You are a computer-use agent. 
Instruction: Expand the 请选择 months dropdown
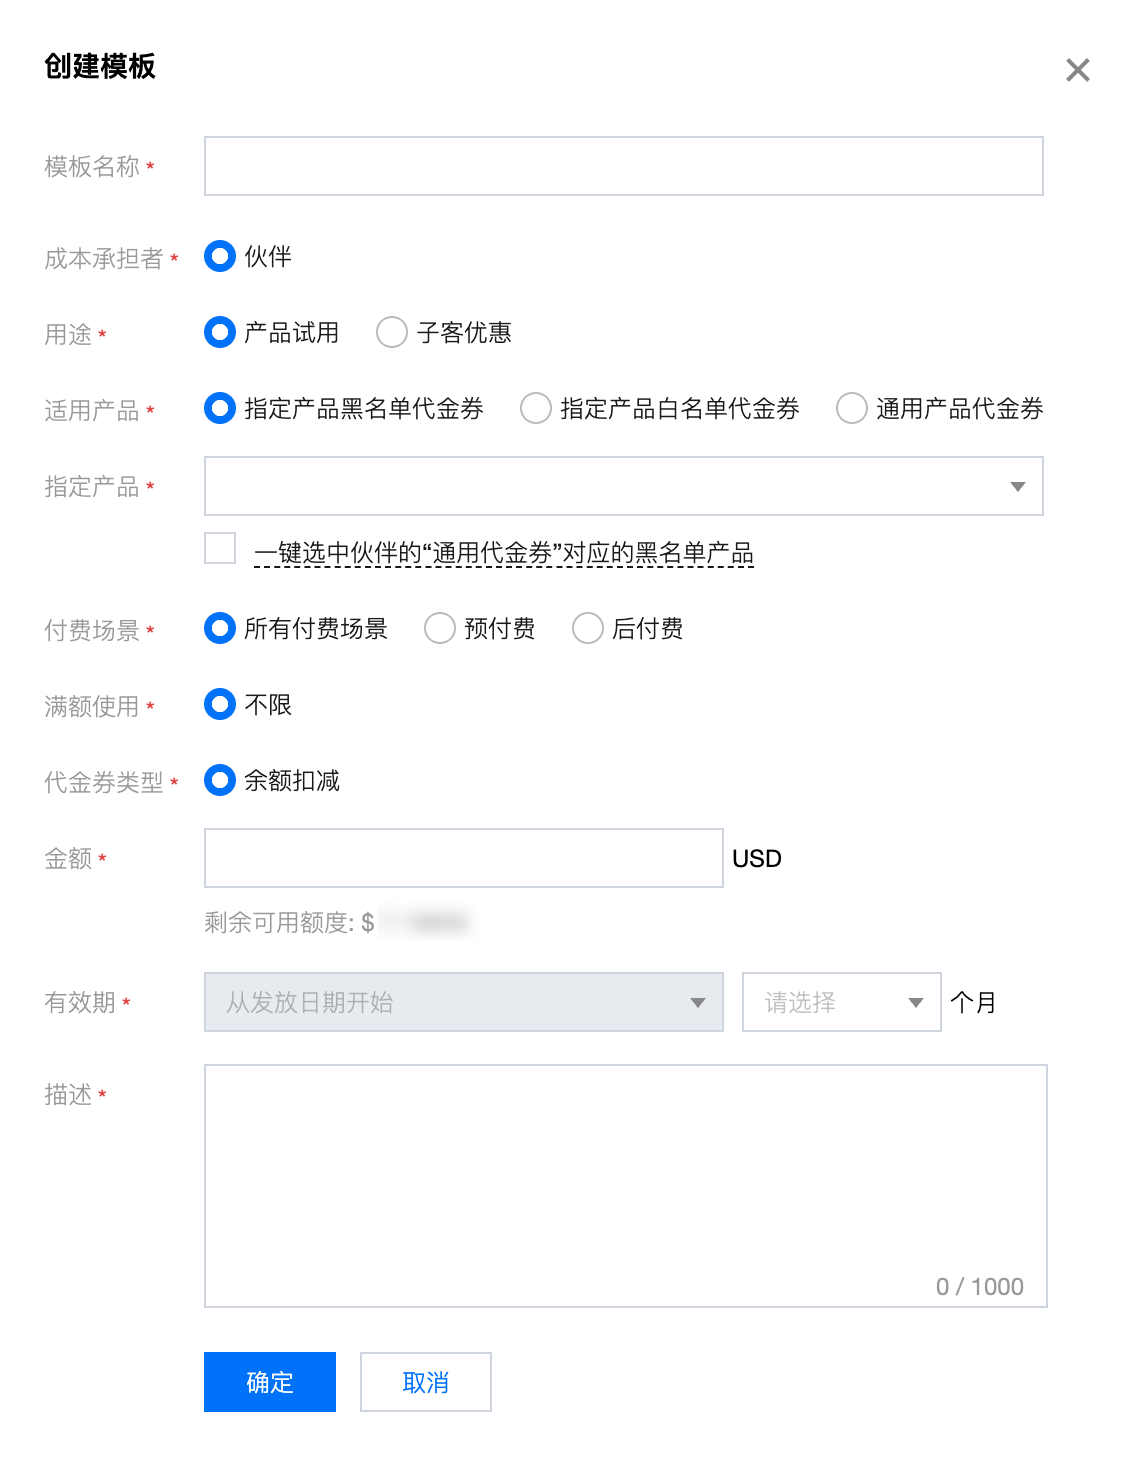841,1002
